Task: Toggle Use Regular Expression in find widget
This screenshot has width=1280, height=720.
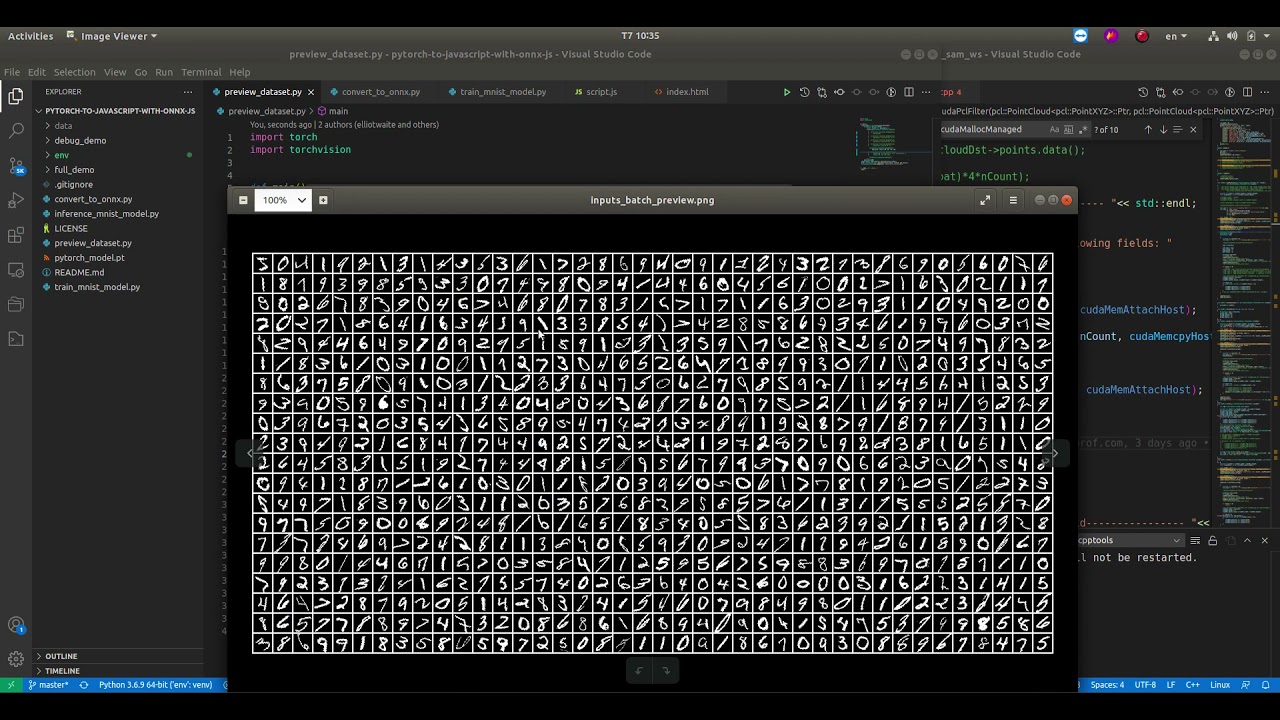Action: tap(1082, 130)
